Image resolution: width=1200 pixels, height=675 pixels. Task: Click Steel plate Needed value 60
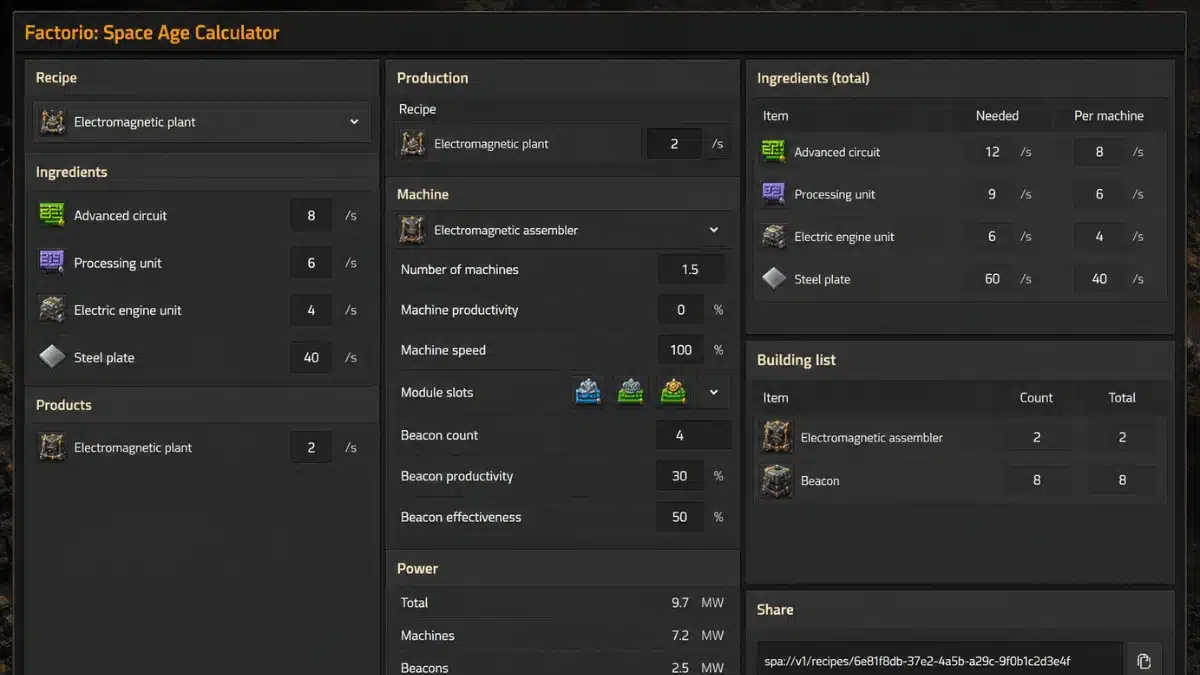(992, 279)
